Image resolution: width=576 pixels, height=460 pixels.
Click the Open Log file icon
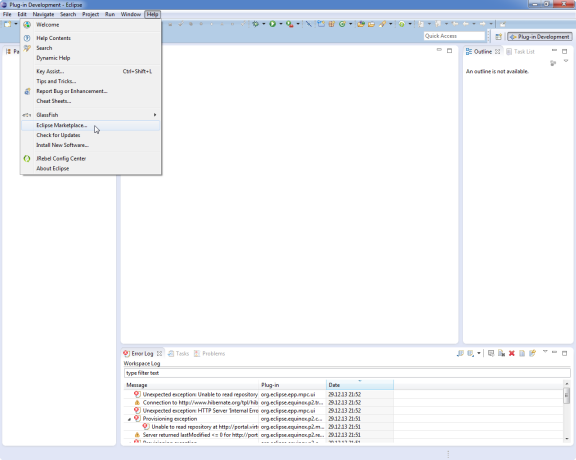click(522, 353)
